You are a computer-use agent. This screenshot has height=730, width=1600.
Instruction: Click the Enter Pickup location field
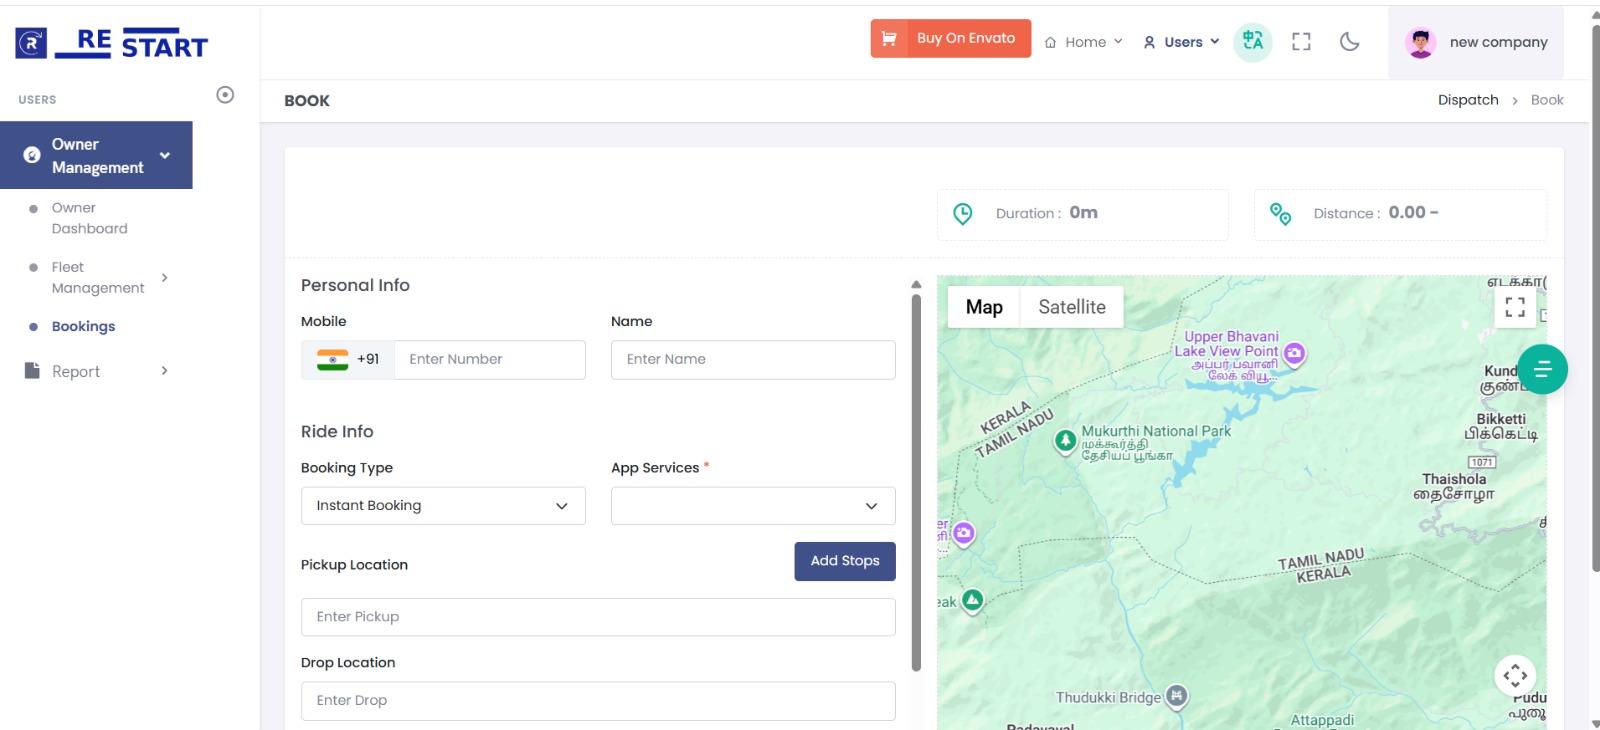click(598, 617)
